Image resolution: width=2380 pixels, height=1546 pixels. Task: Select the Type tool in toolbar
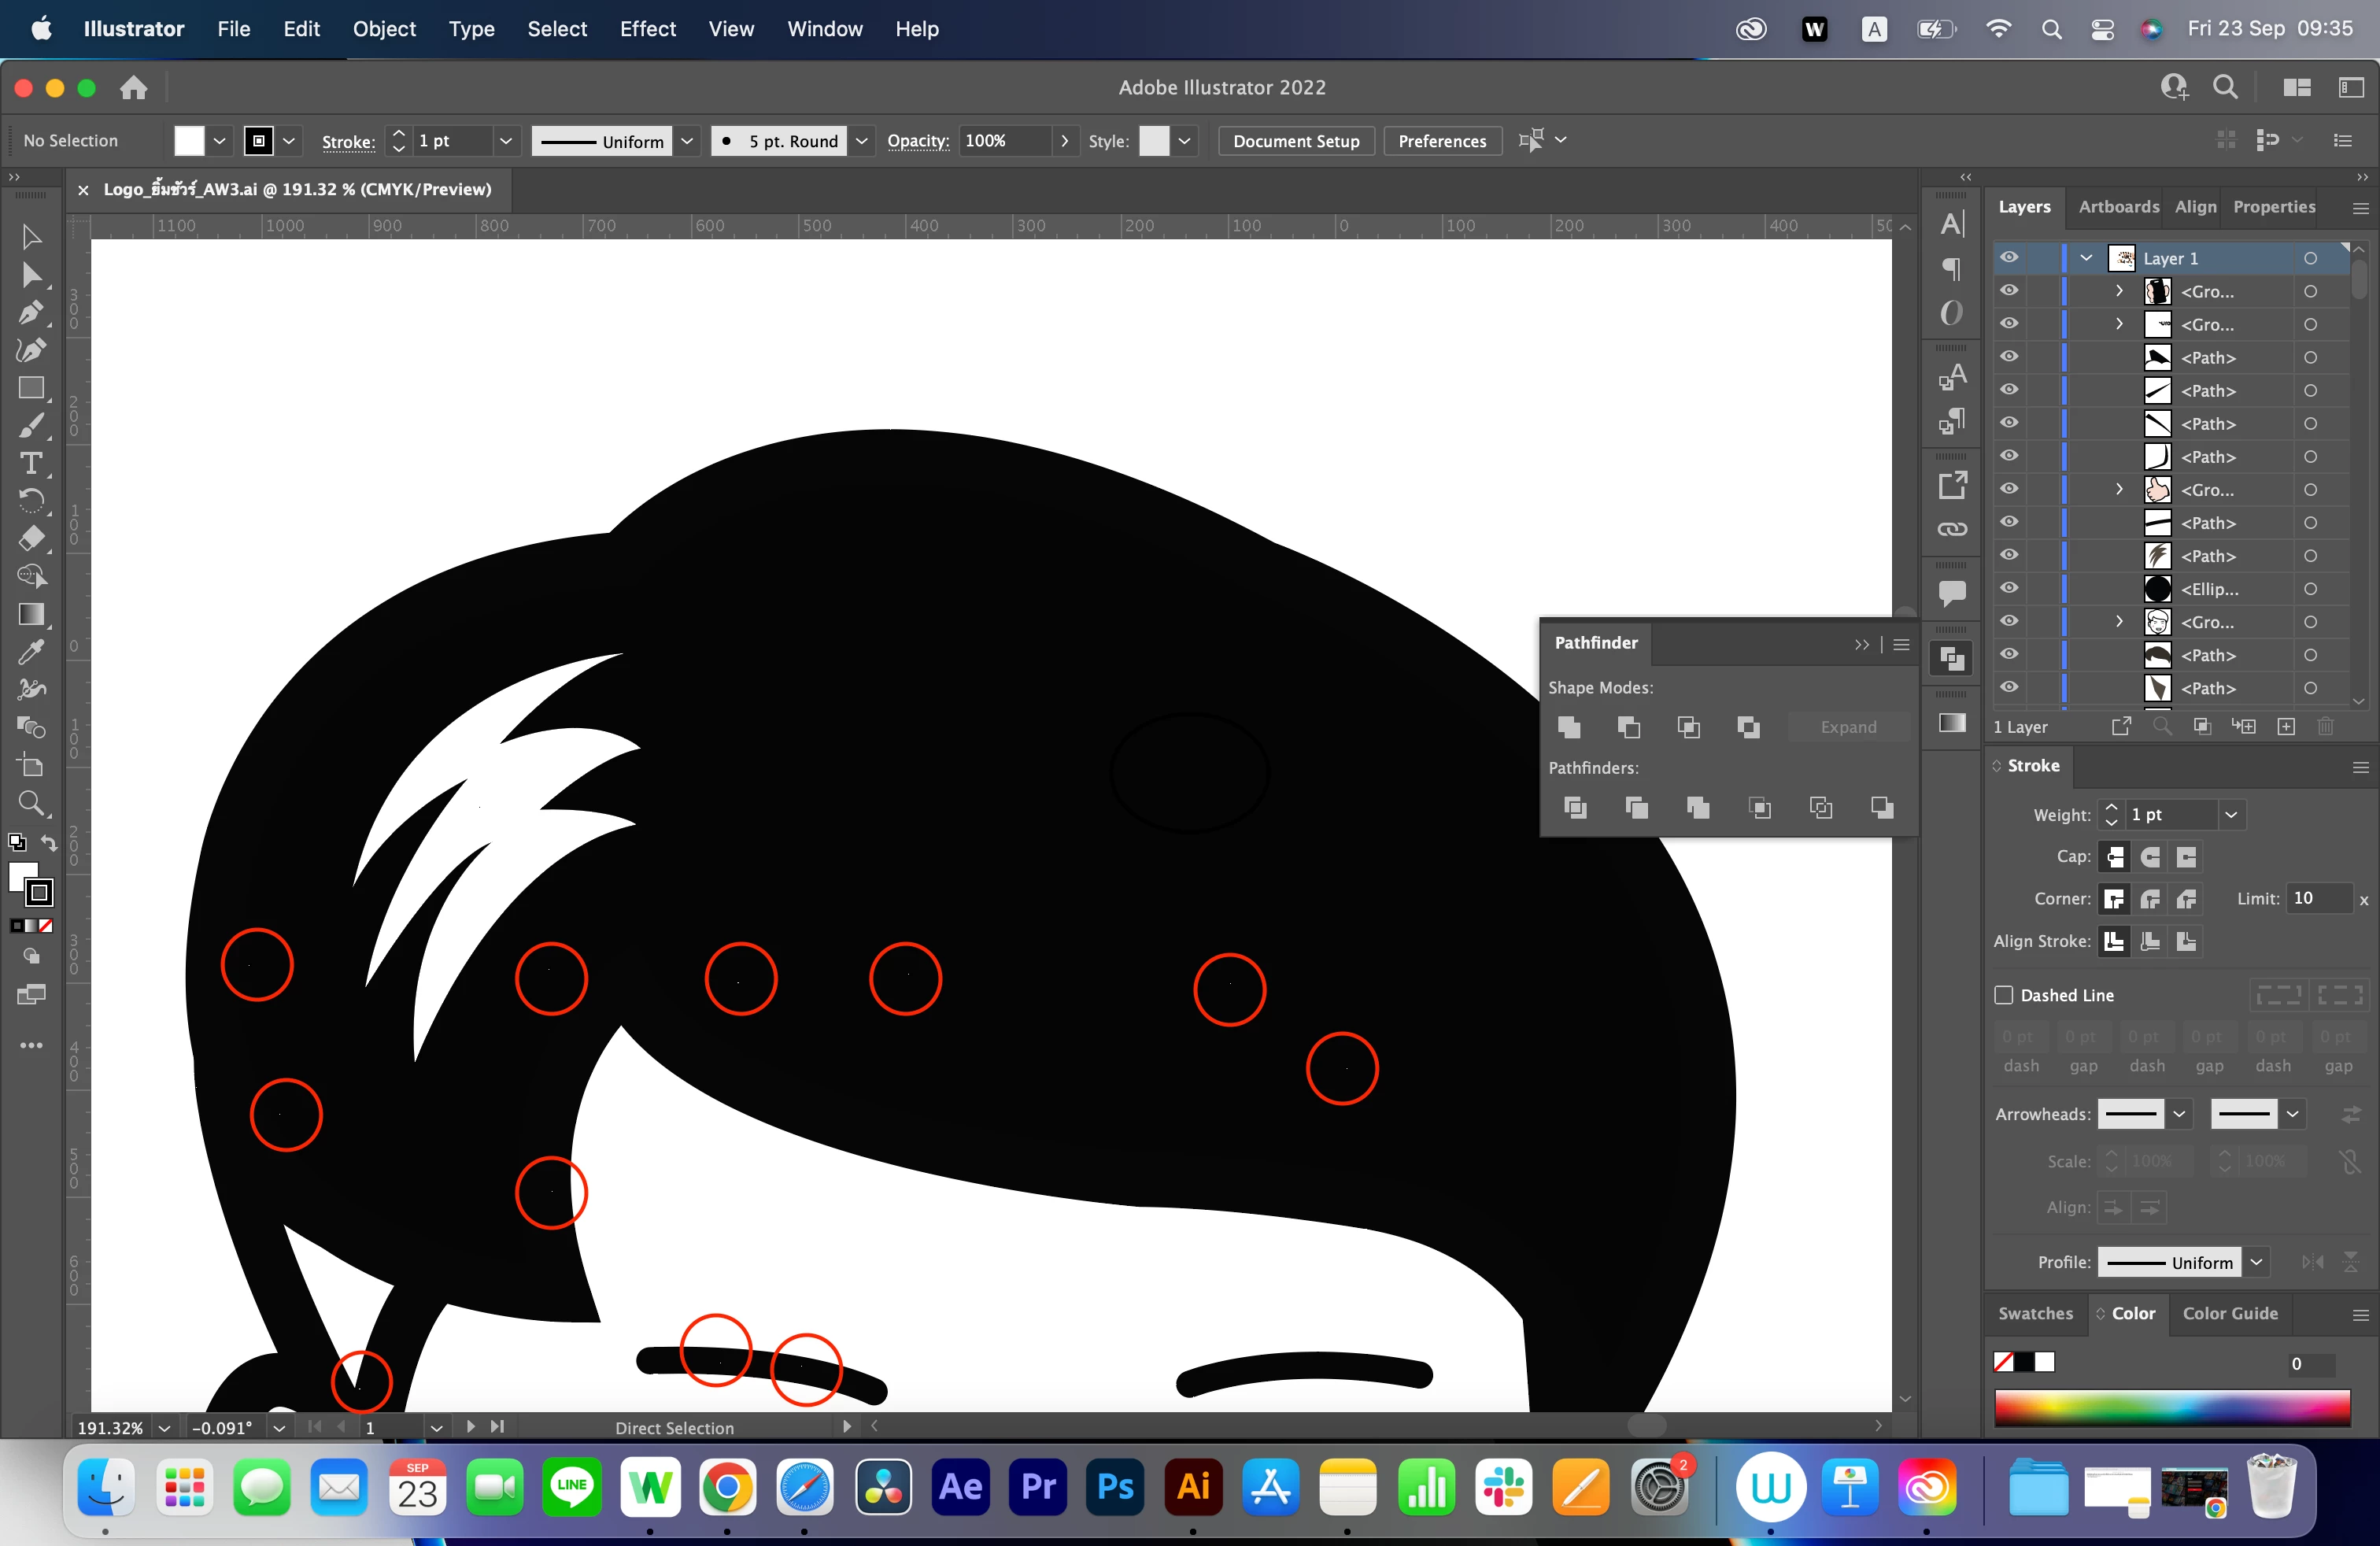click(31, 464)
